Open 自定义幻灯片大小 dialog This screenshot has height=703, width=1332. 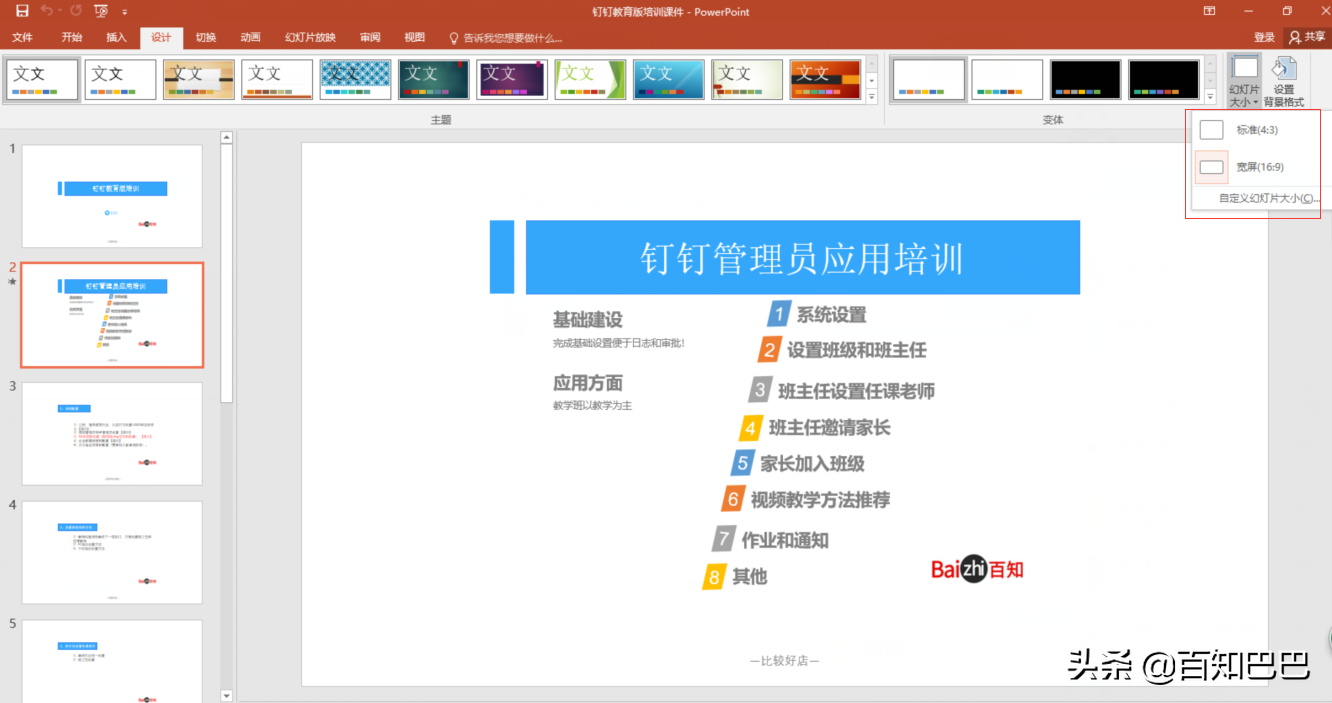coord(1268,198)
